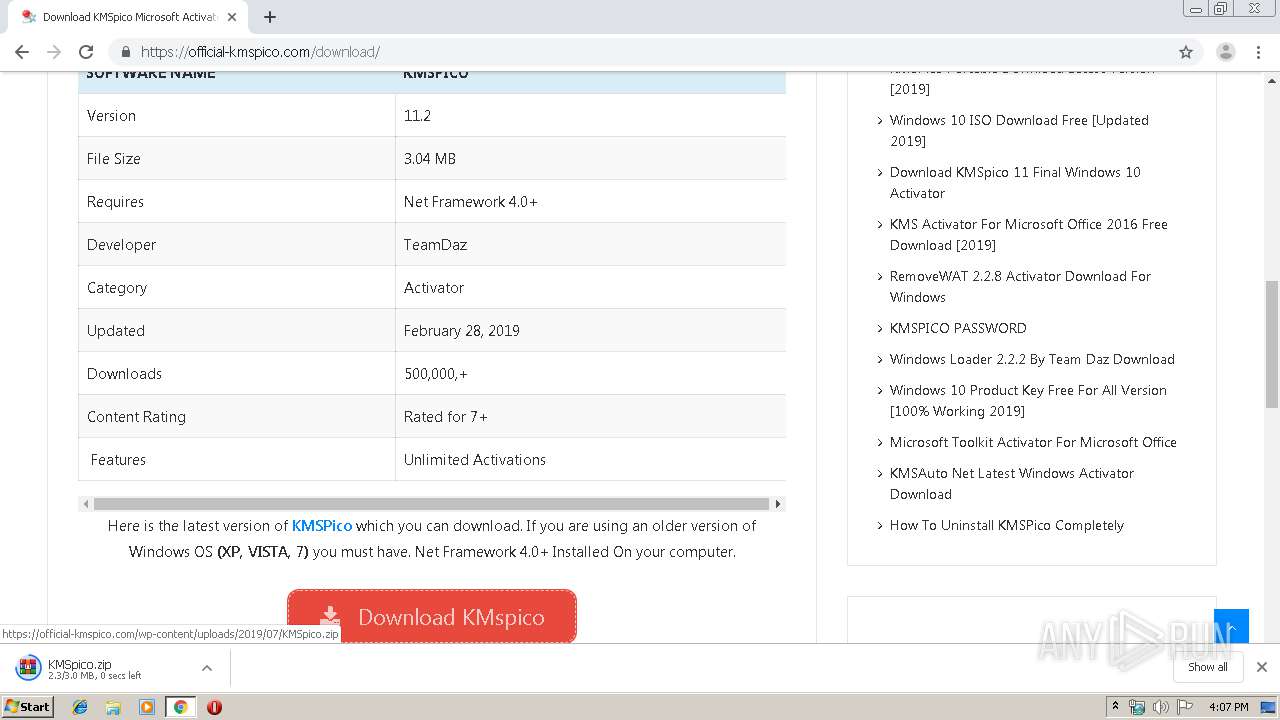Click the address bar URL
Screen dimensions: 1280x720
pyautogui.click(x=260, y=52)
